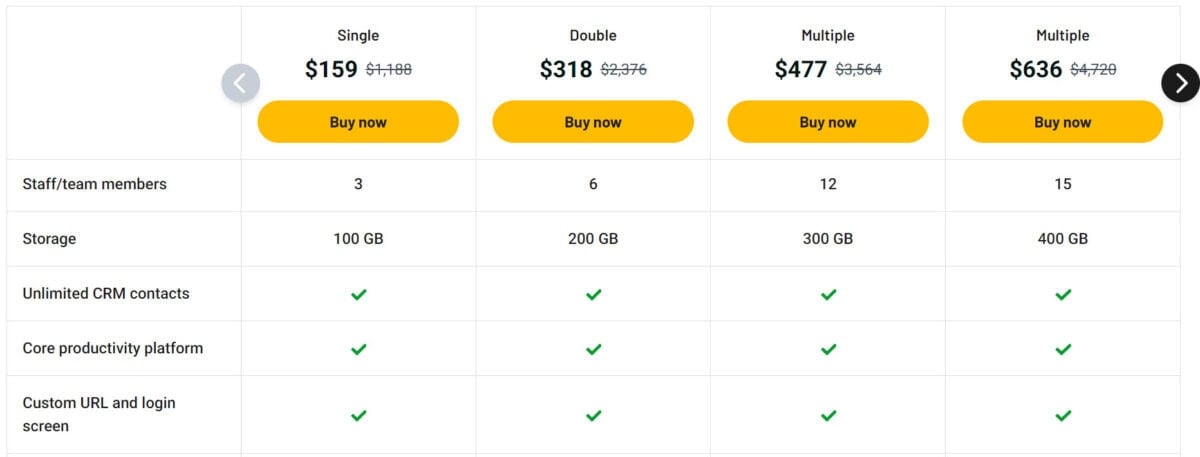
Task: Buy the $477 Multiple plan
Action: pos(827,122)
